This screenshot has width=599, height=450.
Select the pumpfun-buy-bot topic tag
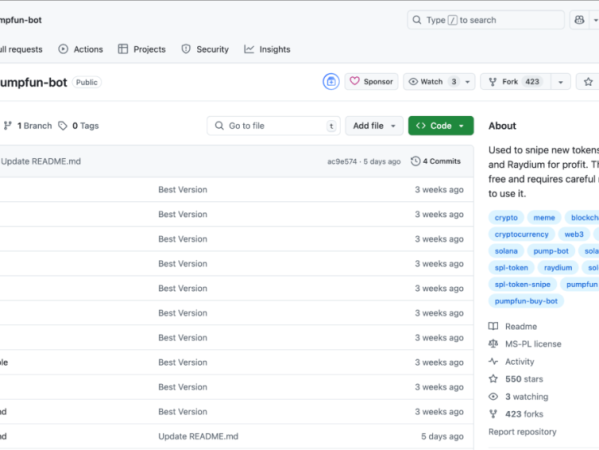526,301
